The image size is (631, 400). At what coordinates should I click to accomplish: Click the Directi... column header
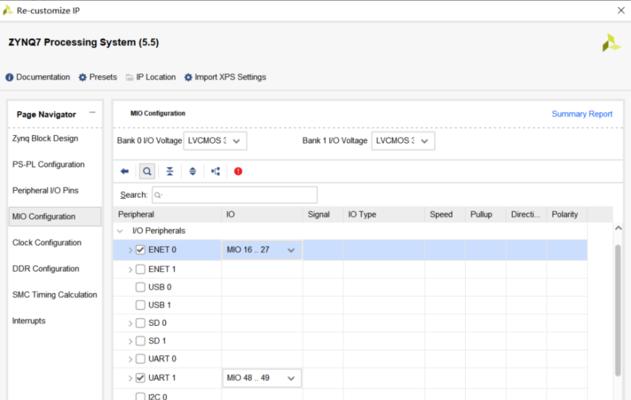tap(526, 214)
